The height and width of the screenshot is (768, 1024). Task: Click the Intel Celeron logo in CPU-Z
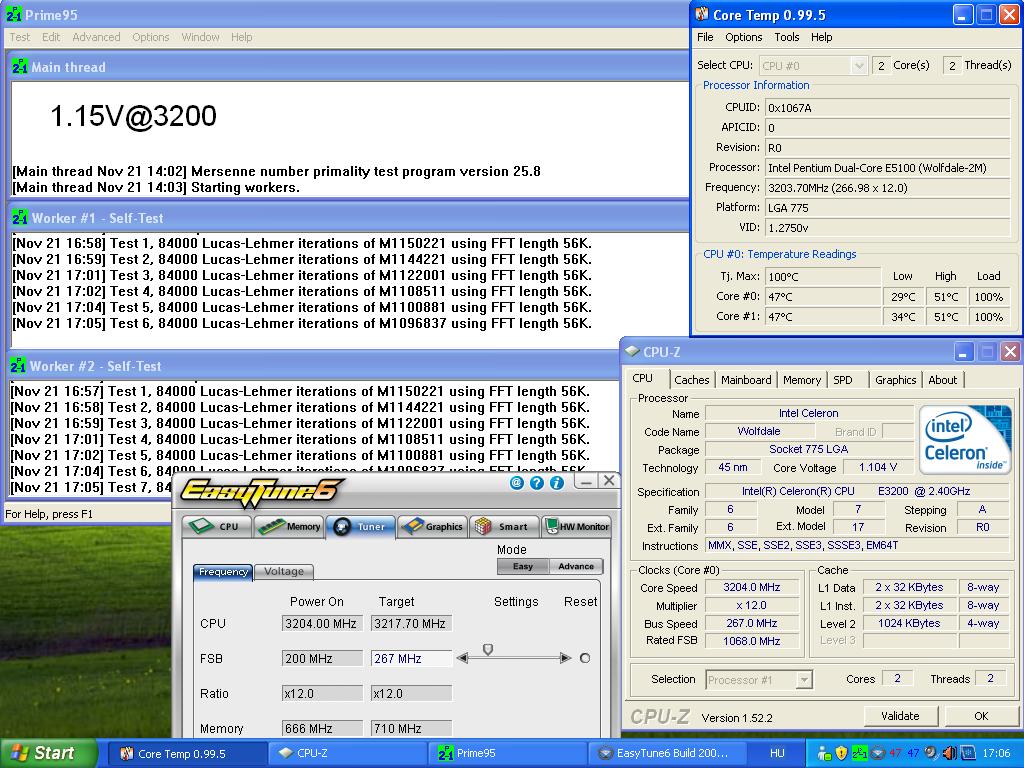pyautogui.click(x=965, y=439)
